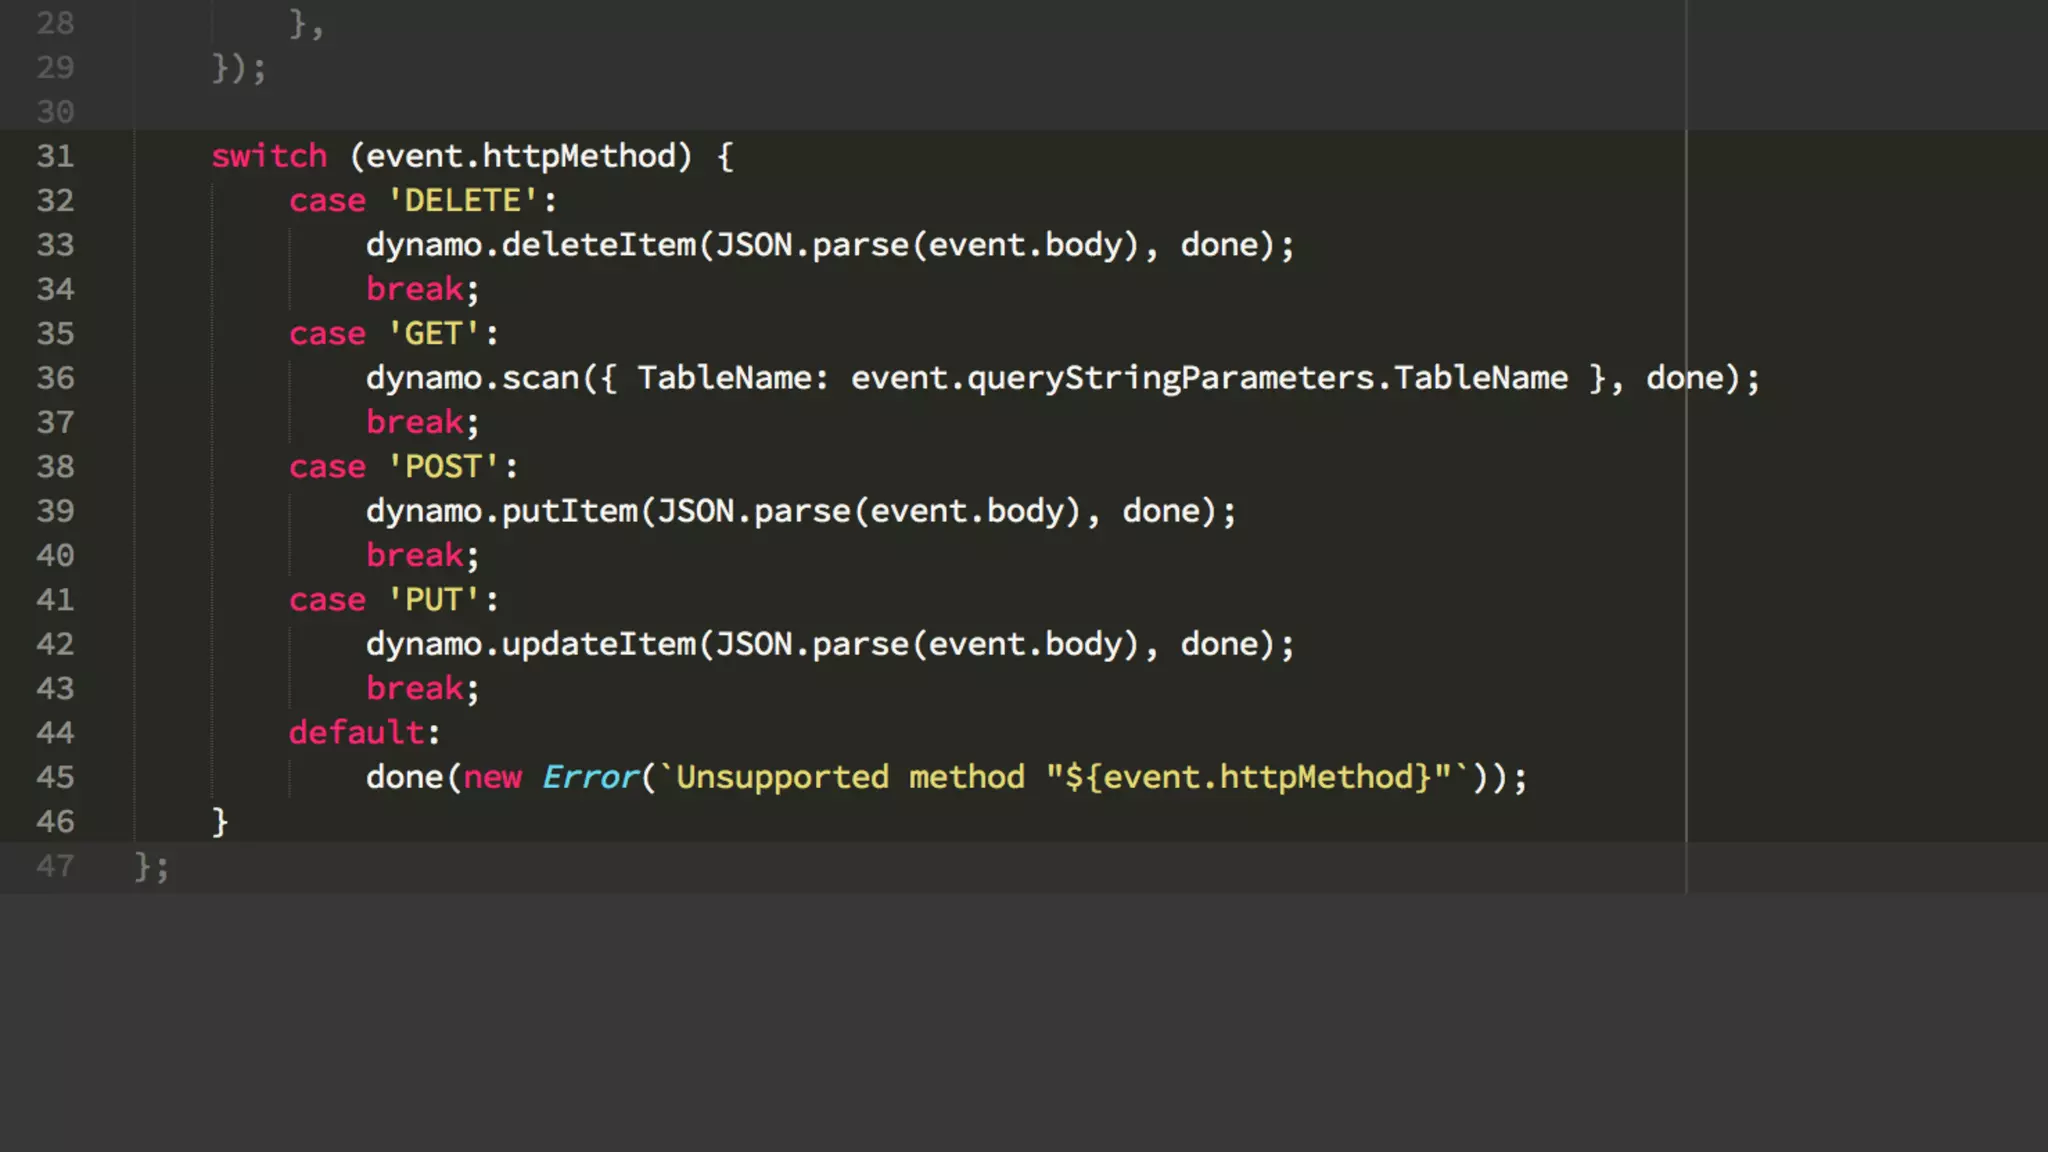The height and width of the screenshot is (1152, 2048).
Task: Click line number 47 in the gutter
Action: pos(55,866)
